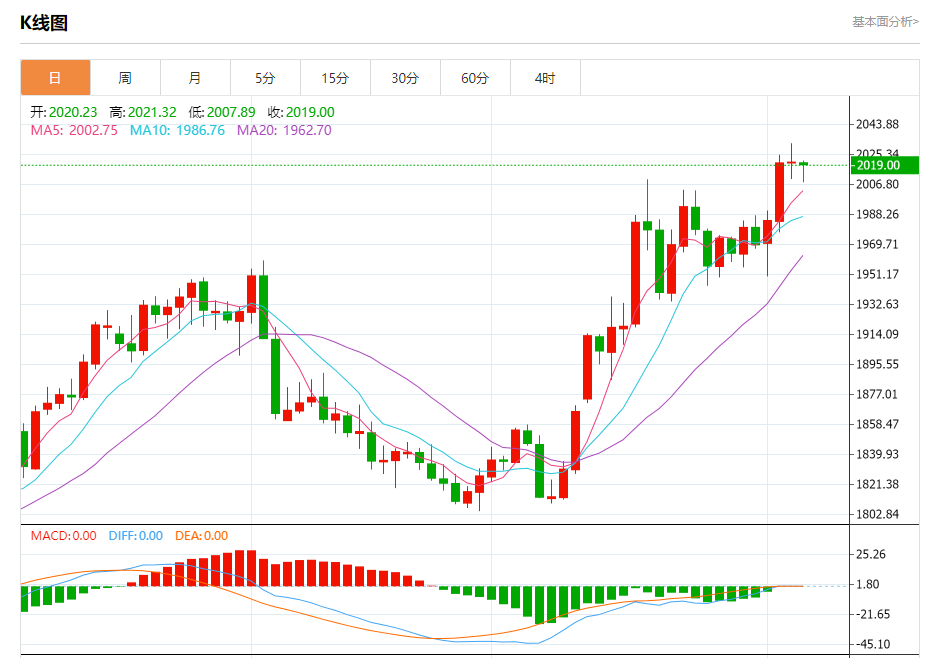Open the 4时 chart tab
Image resolution: width=936 pixels, height=658 pixels.
click(x=545, y=78)
